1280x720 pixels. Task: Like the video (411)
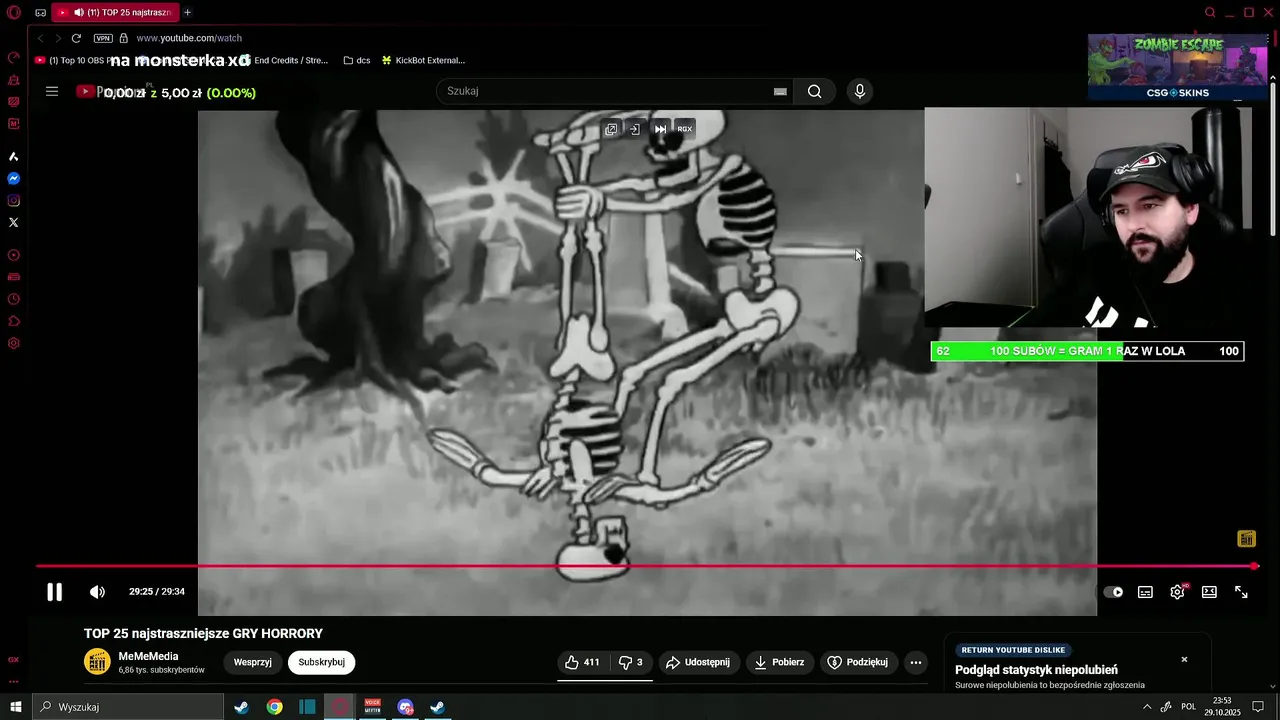pos(583,662)
